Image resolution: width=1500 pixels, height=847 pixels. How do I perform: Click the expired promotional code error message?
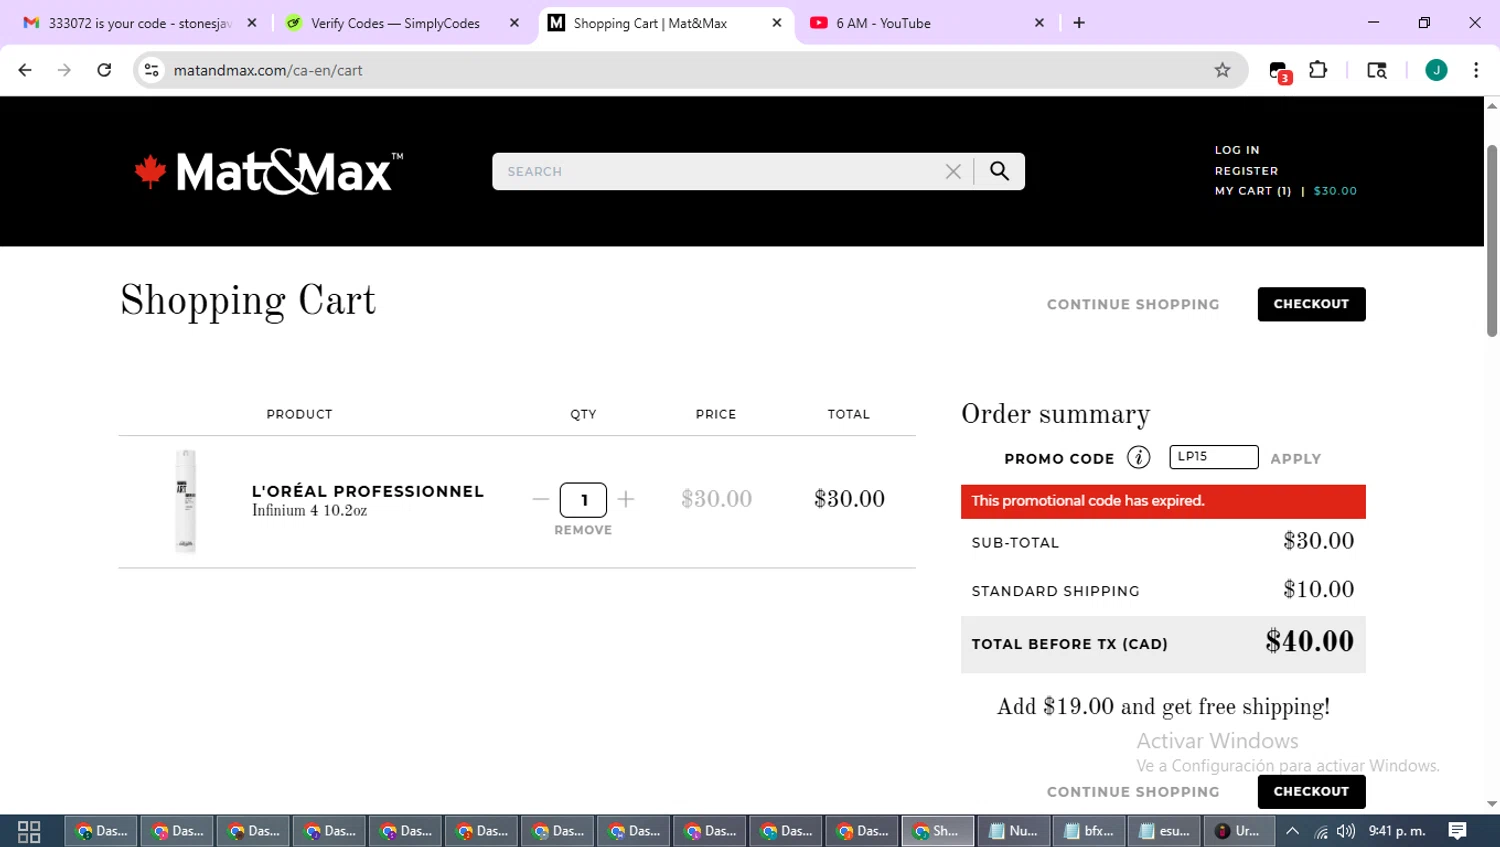pos(1163,501)
